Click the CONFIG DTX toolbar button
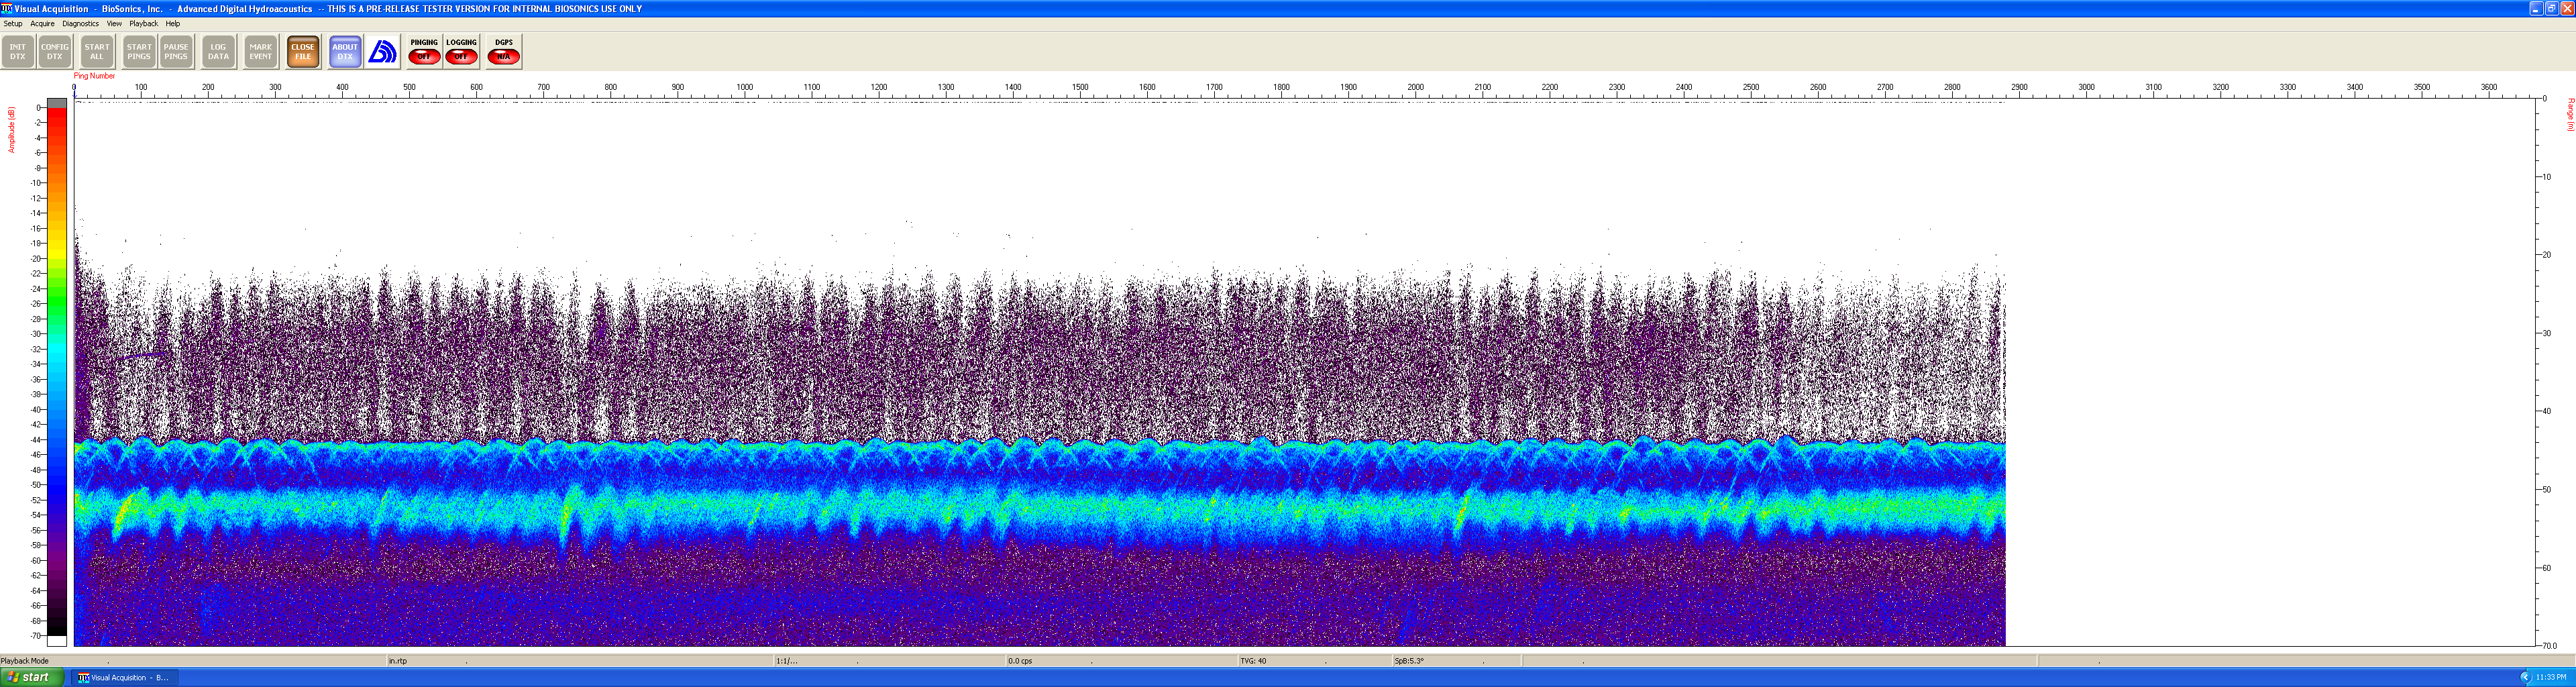The height and width of the screenshot is (687, 2576). 55,52
